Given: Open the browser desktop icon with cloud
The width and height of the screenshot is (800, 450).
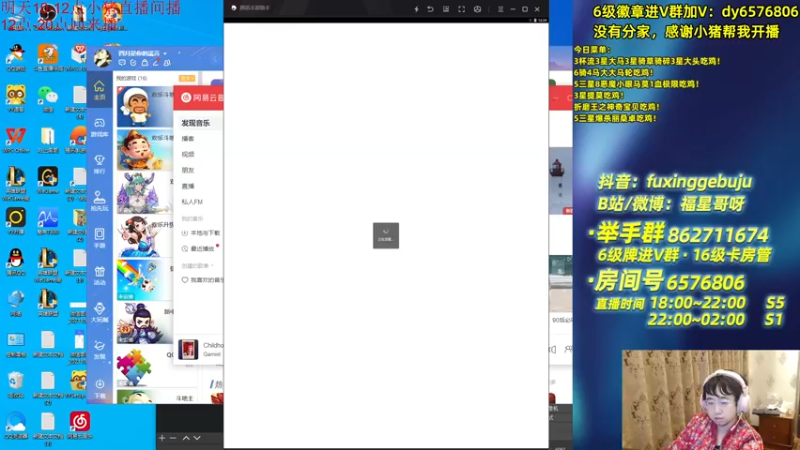Looking at the screenshot, I should point(16,426).
